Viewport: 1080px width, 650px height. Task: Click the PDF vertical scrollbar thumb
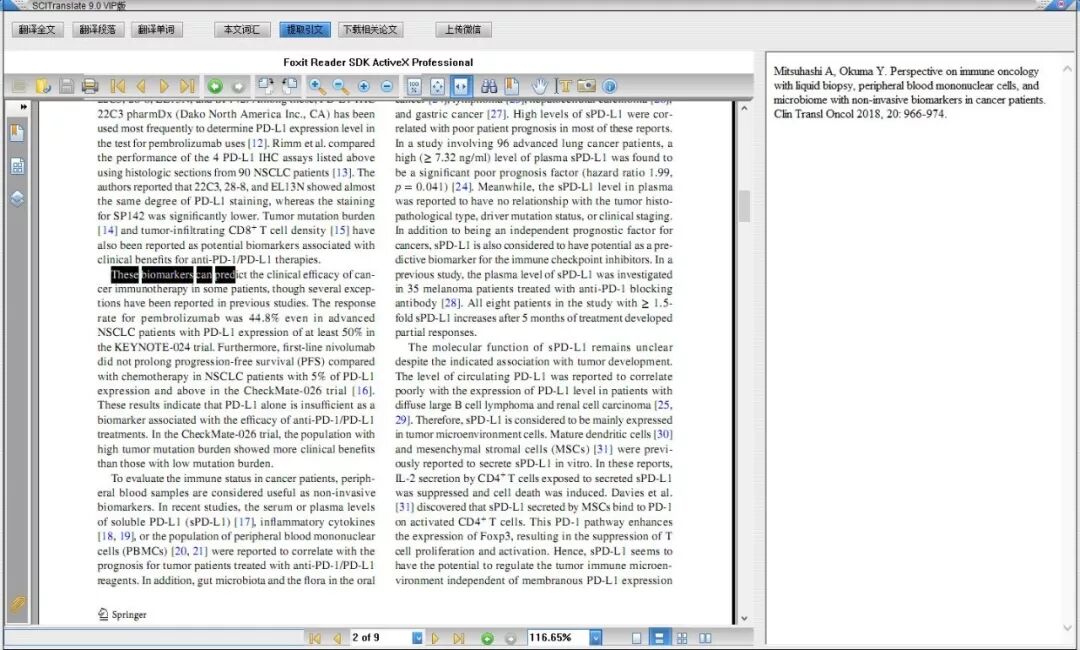744,207
